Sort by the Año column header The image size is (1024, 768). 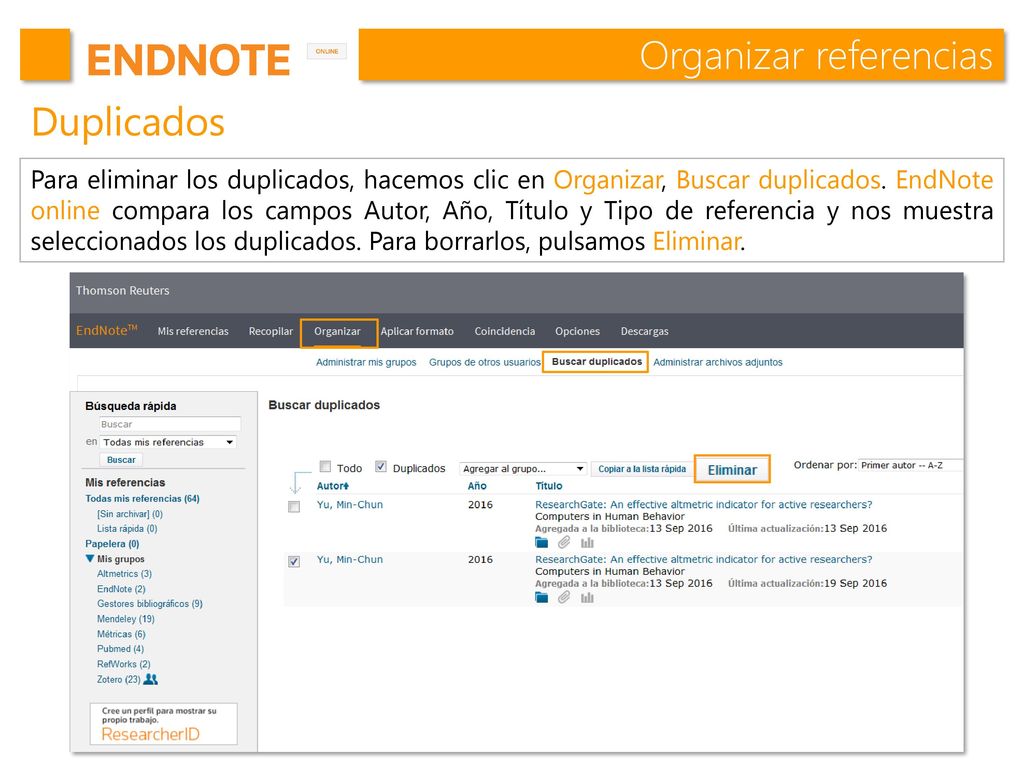coord(477,486)
